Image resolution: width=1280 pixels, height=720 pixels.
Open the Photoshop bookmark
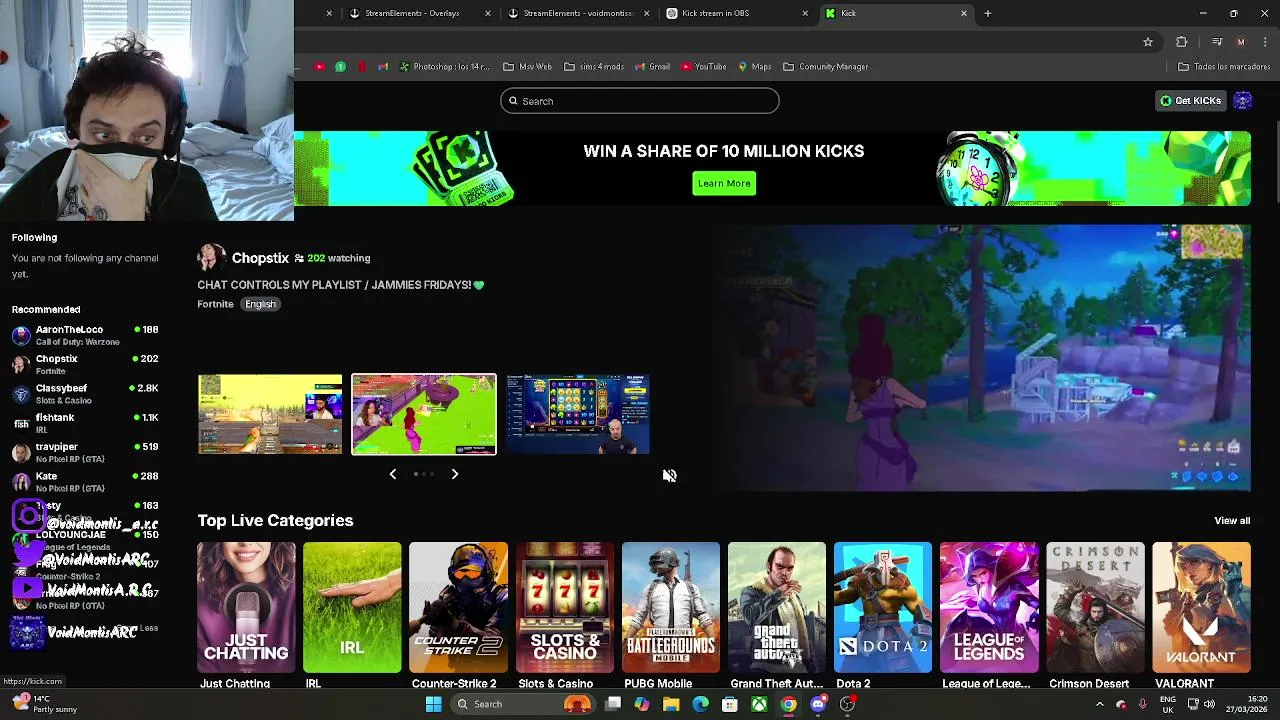point(444,67)
